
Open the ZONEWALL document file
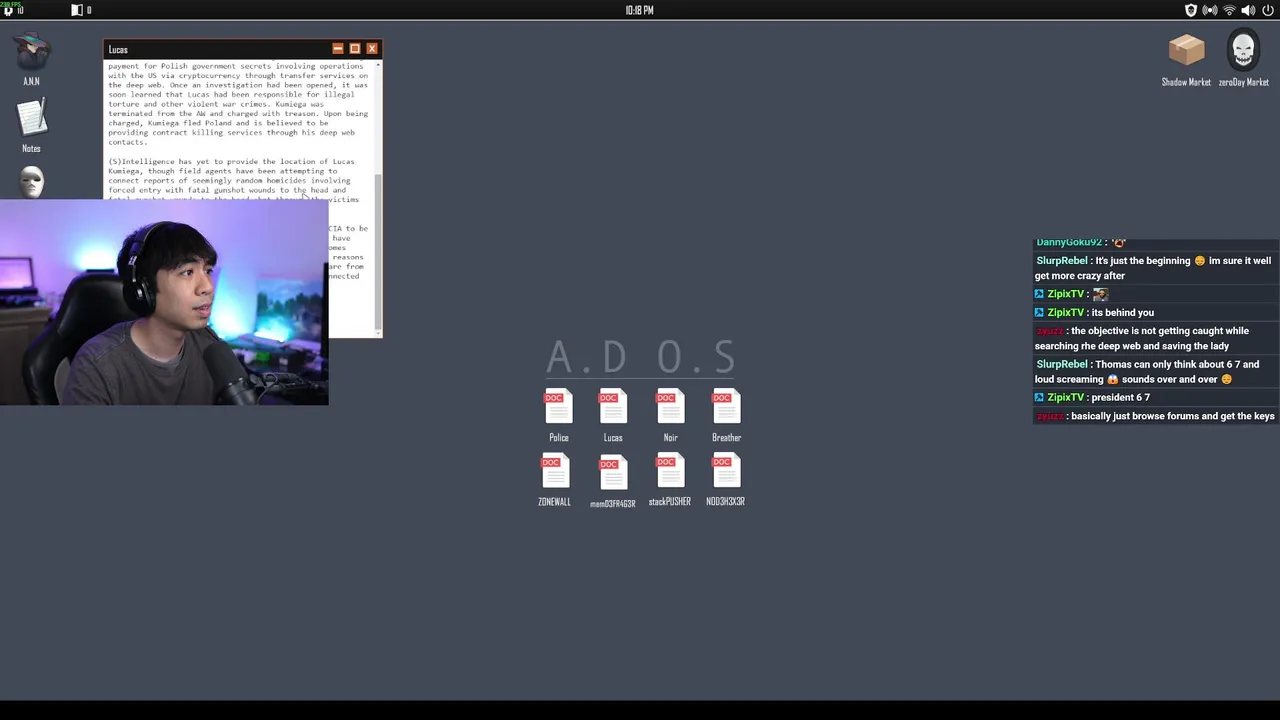[555, 480]
